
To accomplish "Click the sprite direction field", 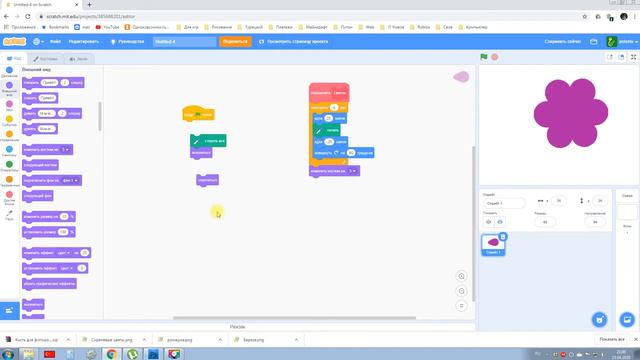I will click(595, 222).
